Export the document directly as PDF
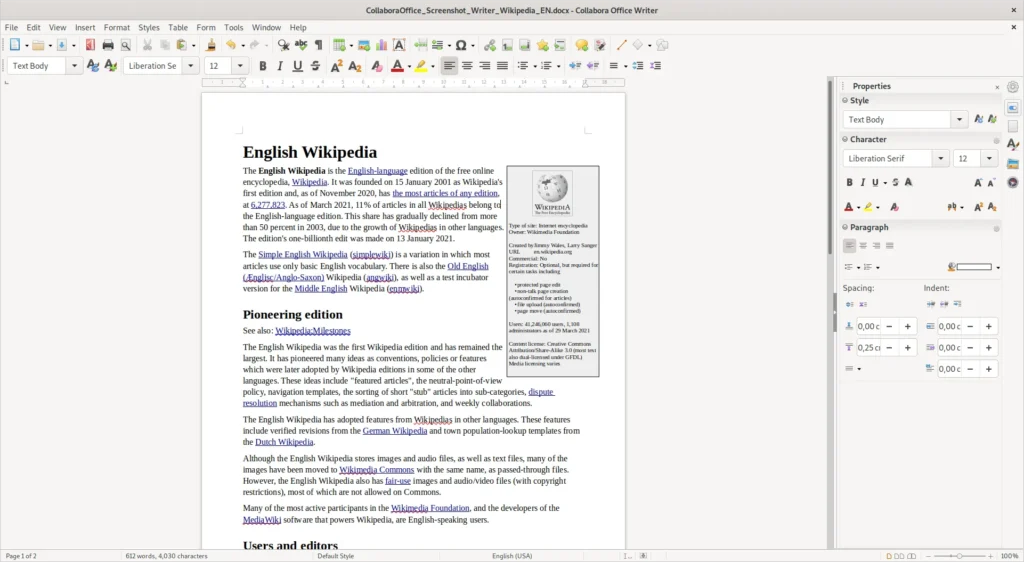The image size is (1024, 562). coord(90,45)
